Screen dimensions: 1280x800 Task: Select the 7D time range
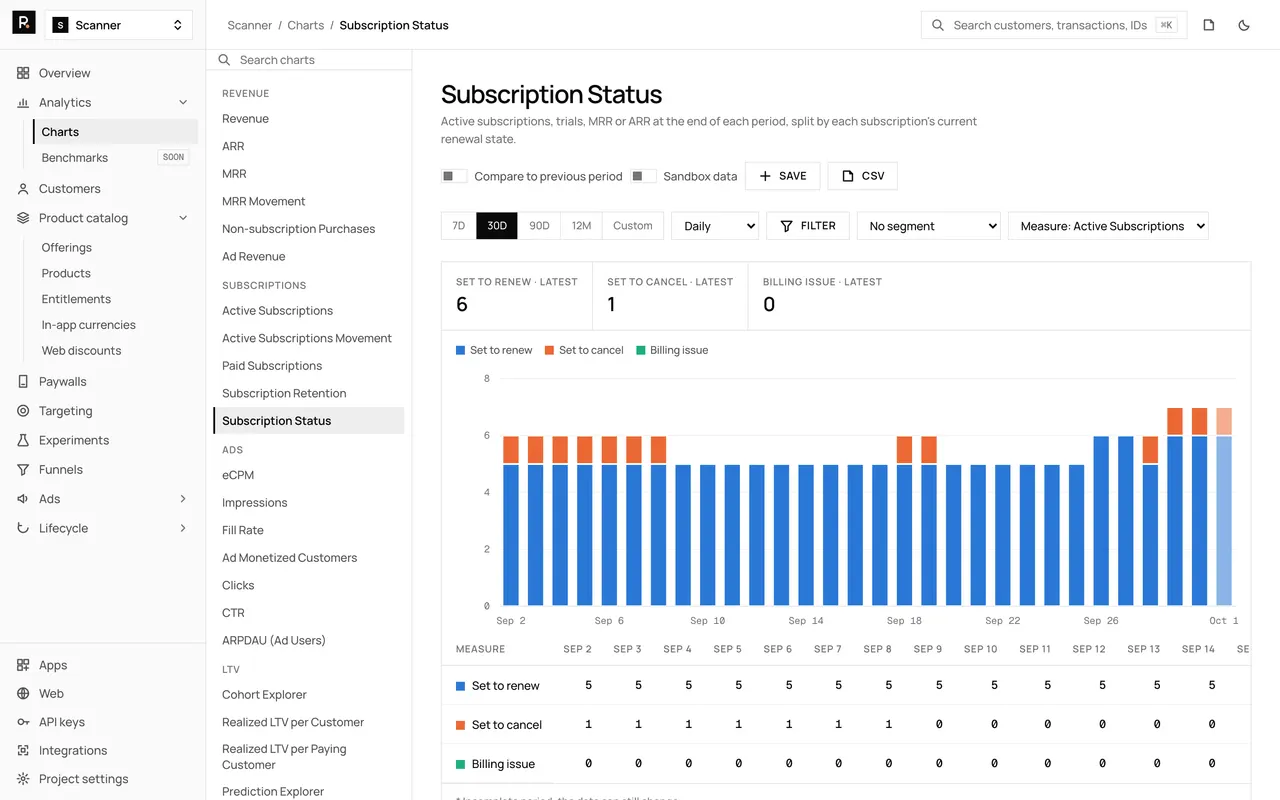click(x=459, y=226)
